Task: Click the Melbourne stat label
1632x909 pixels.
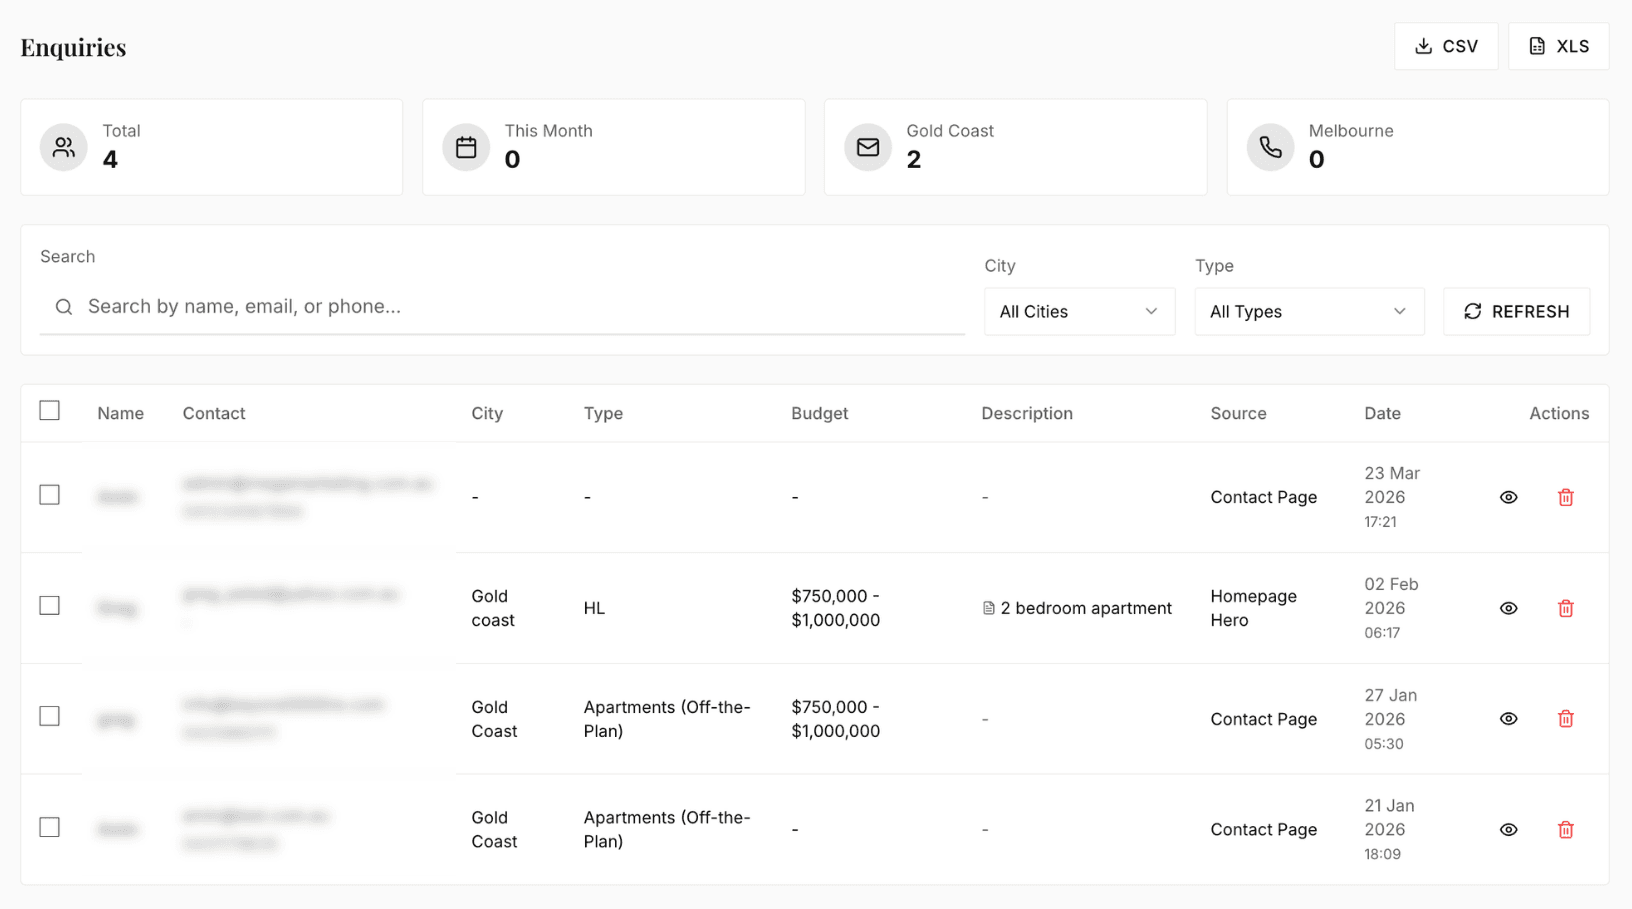Action: (x=1350, y=131)
